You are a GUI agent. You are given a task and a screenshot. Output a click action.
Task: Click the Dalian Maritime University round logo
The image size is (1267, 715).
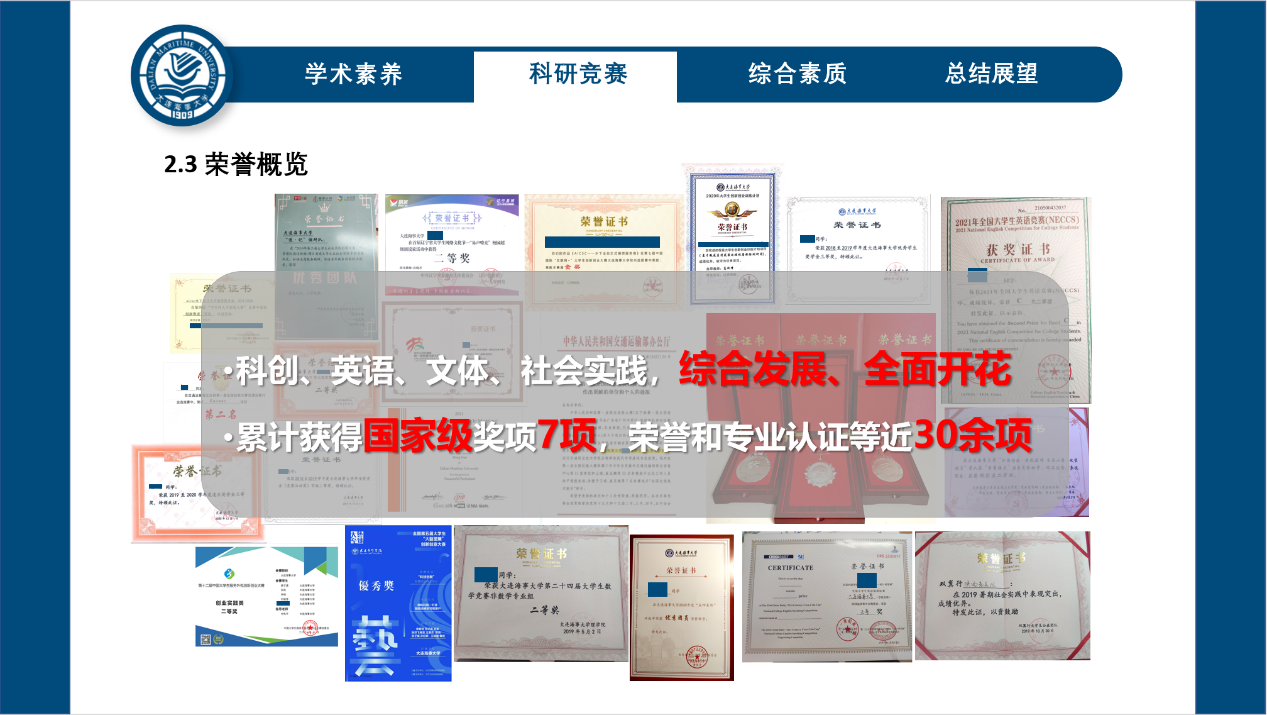click(x=180, y=76)
